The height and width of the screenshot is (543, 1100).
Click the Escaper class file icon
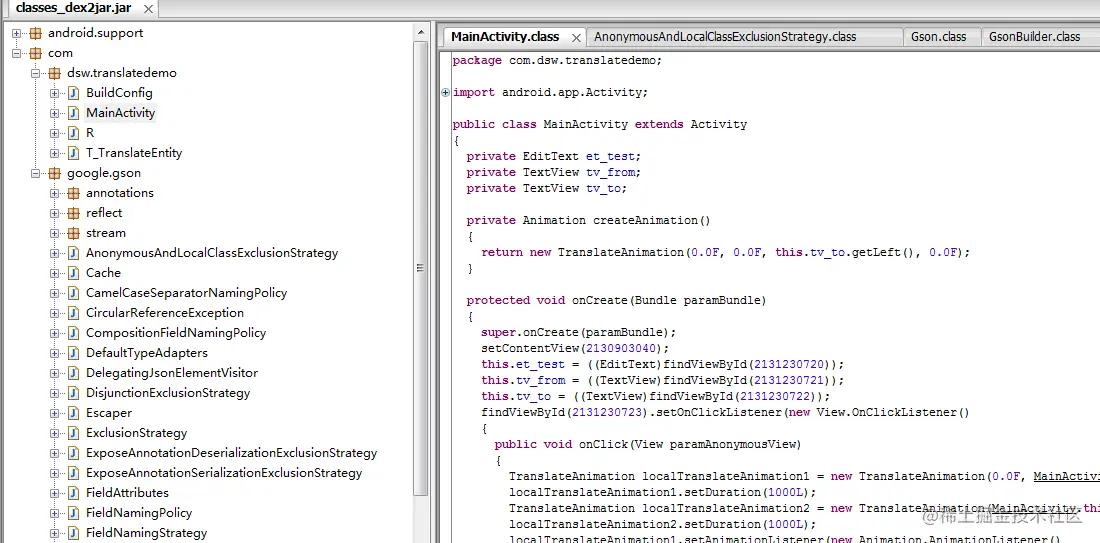coord(73,413)
